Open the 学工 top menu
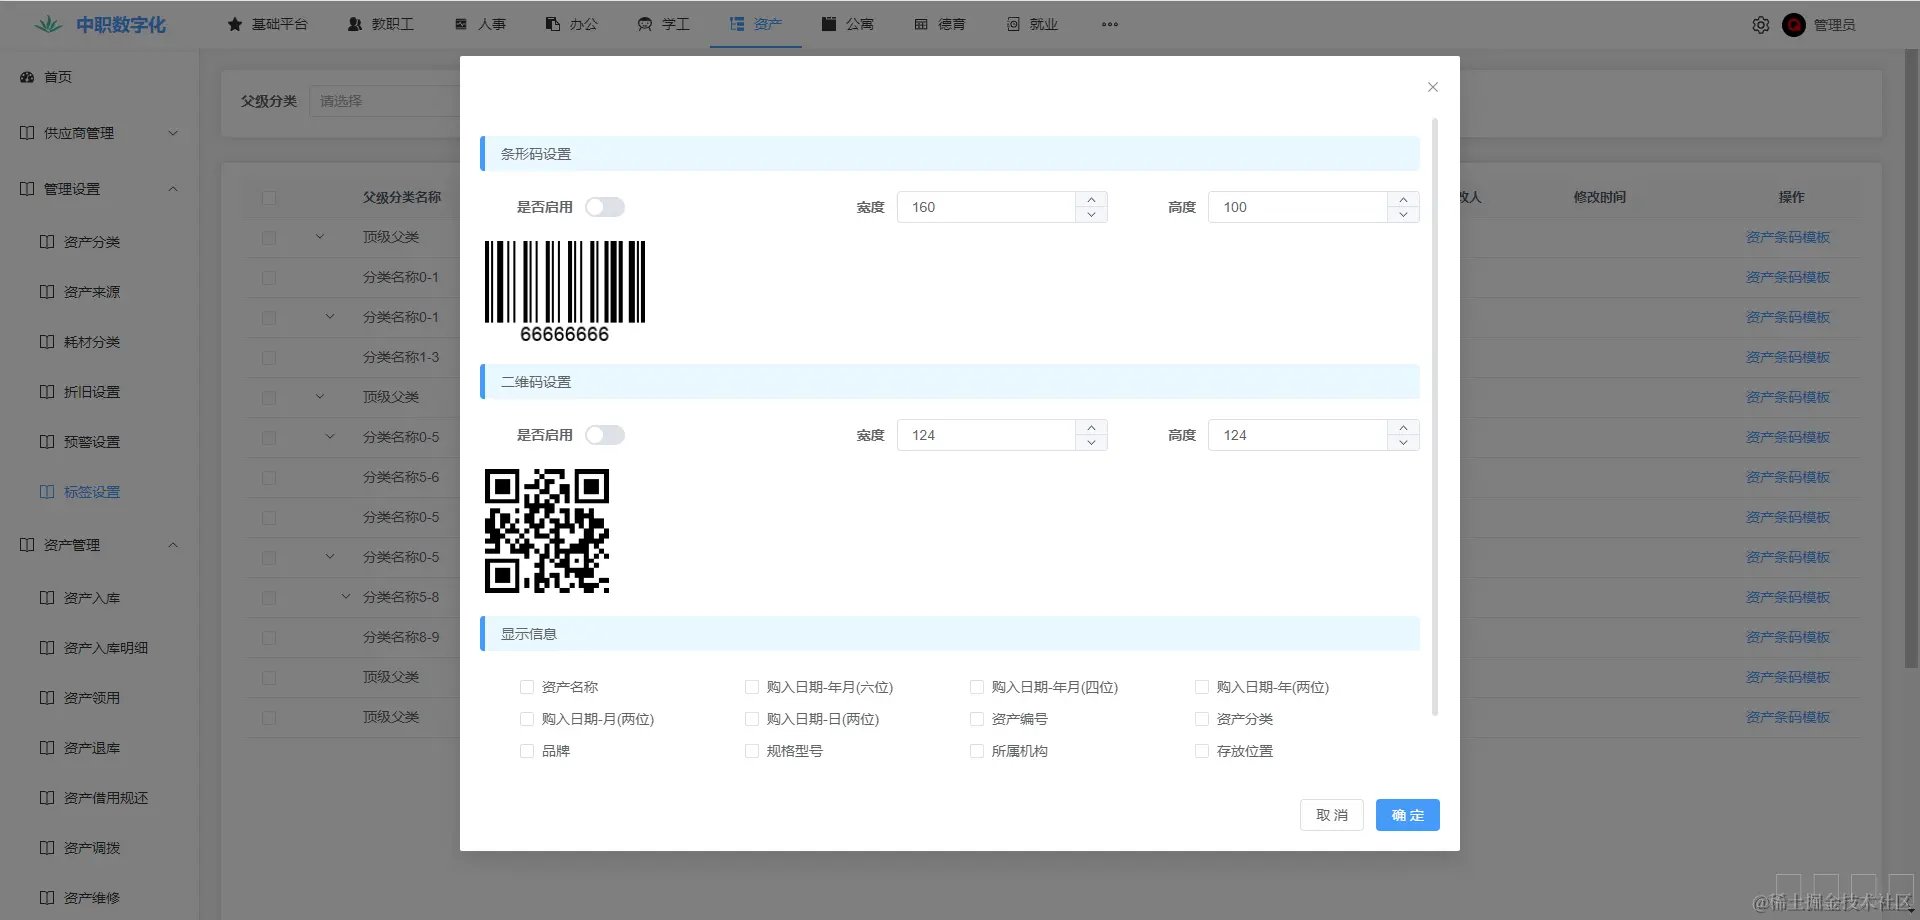 pos(664,24)
